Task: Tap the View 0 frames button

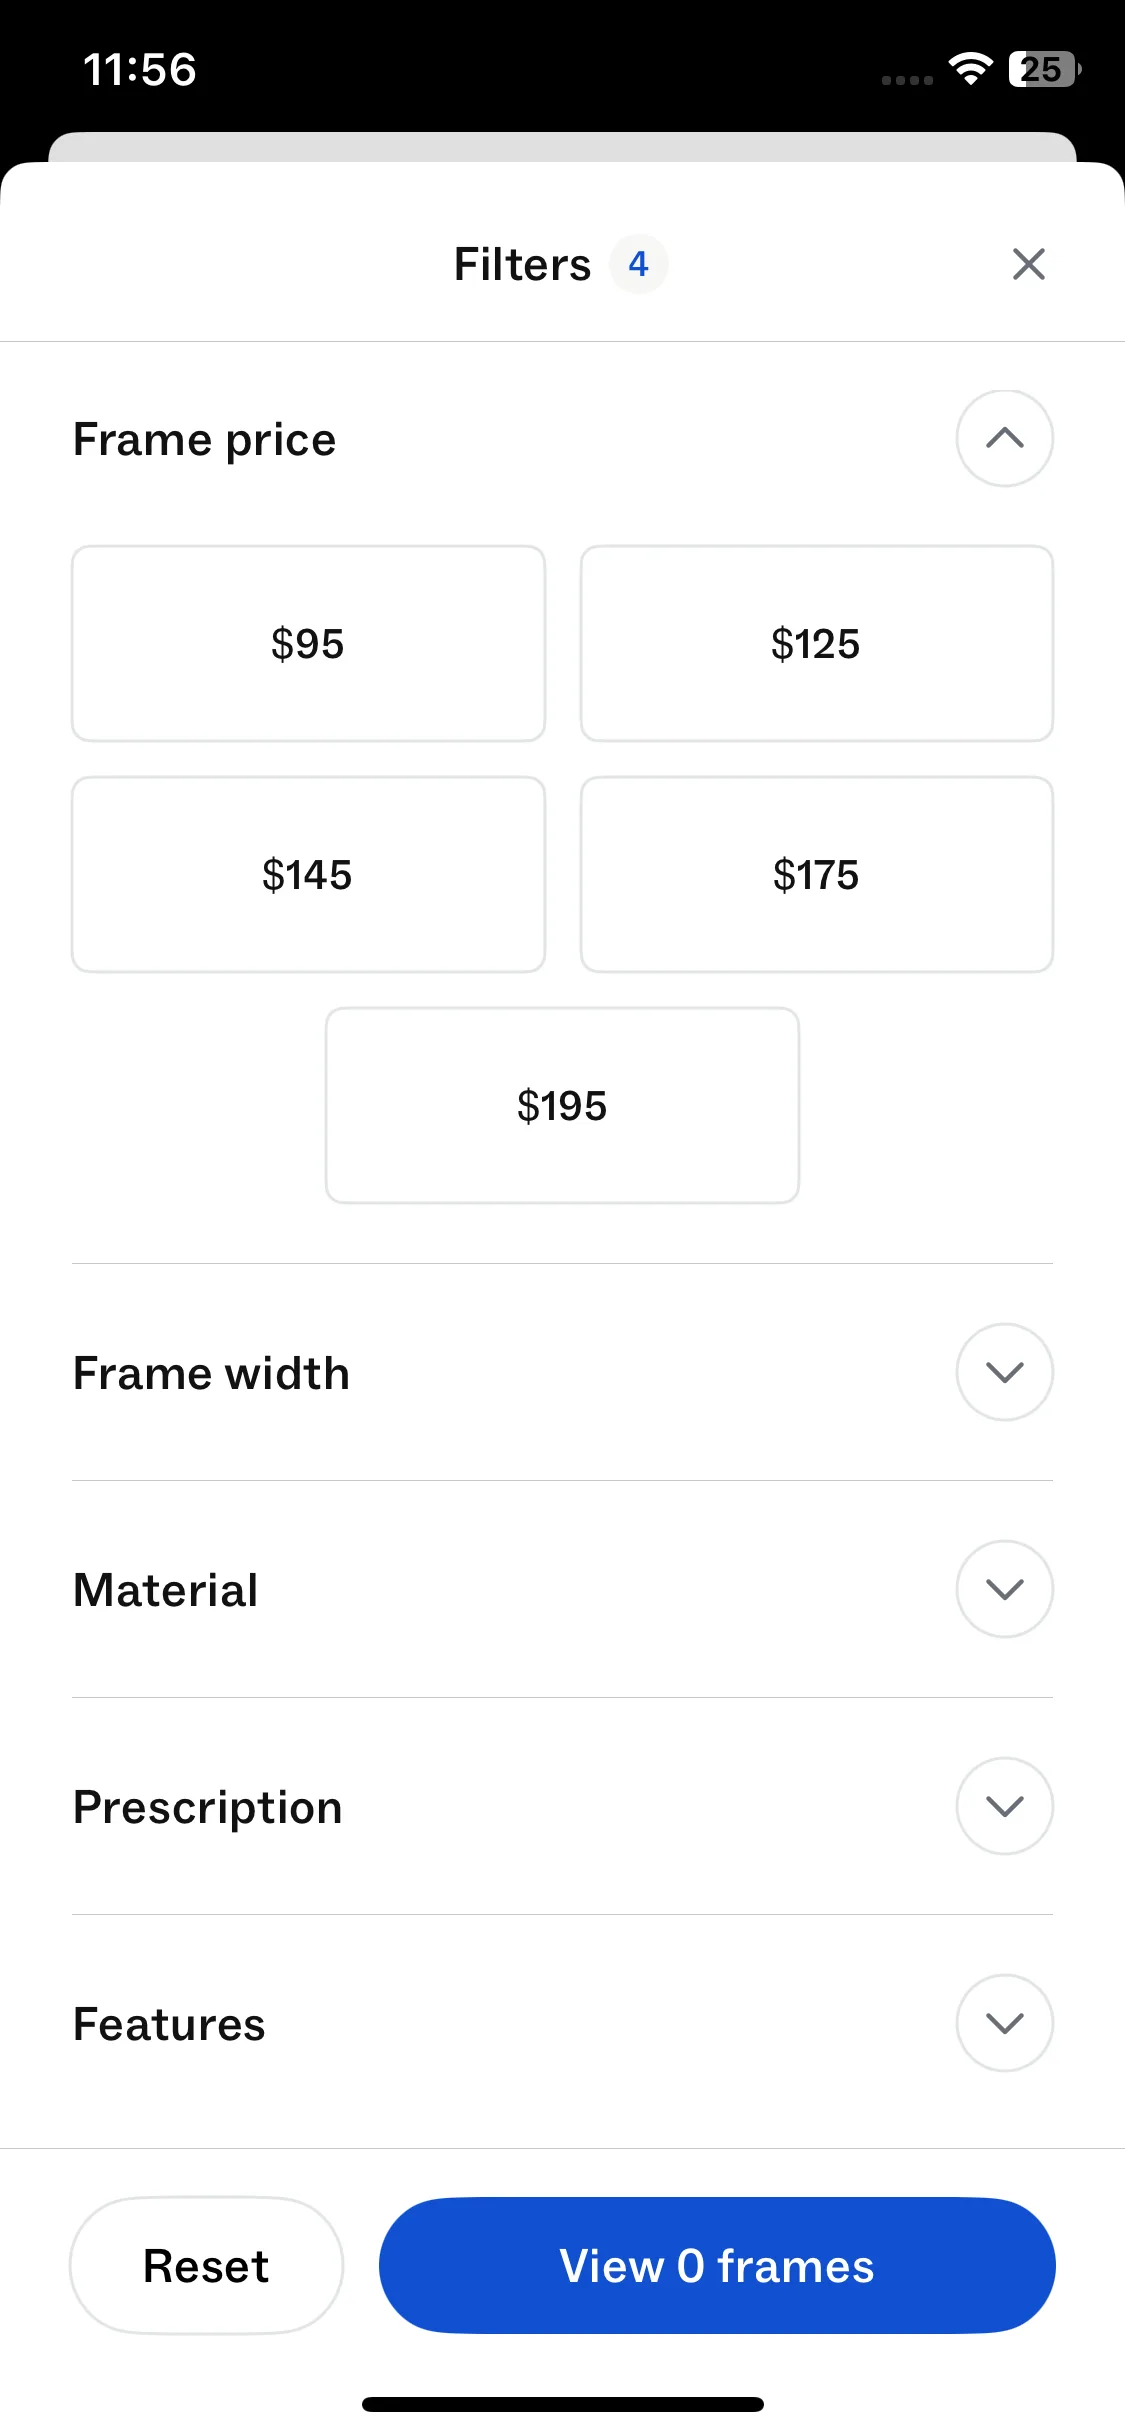Action: click(717, 2266)
